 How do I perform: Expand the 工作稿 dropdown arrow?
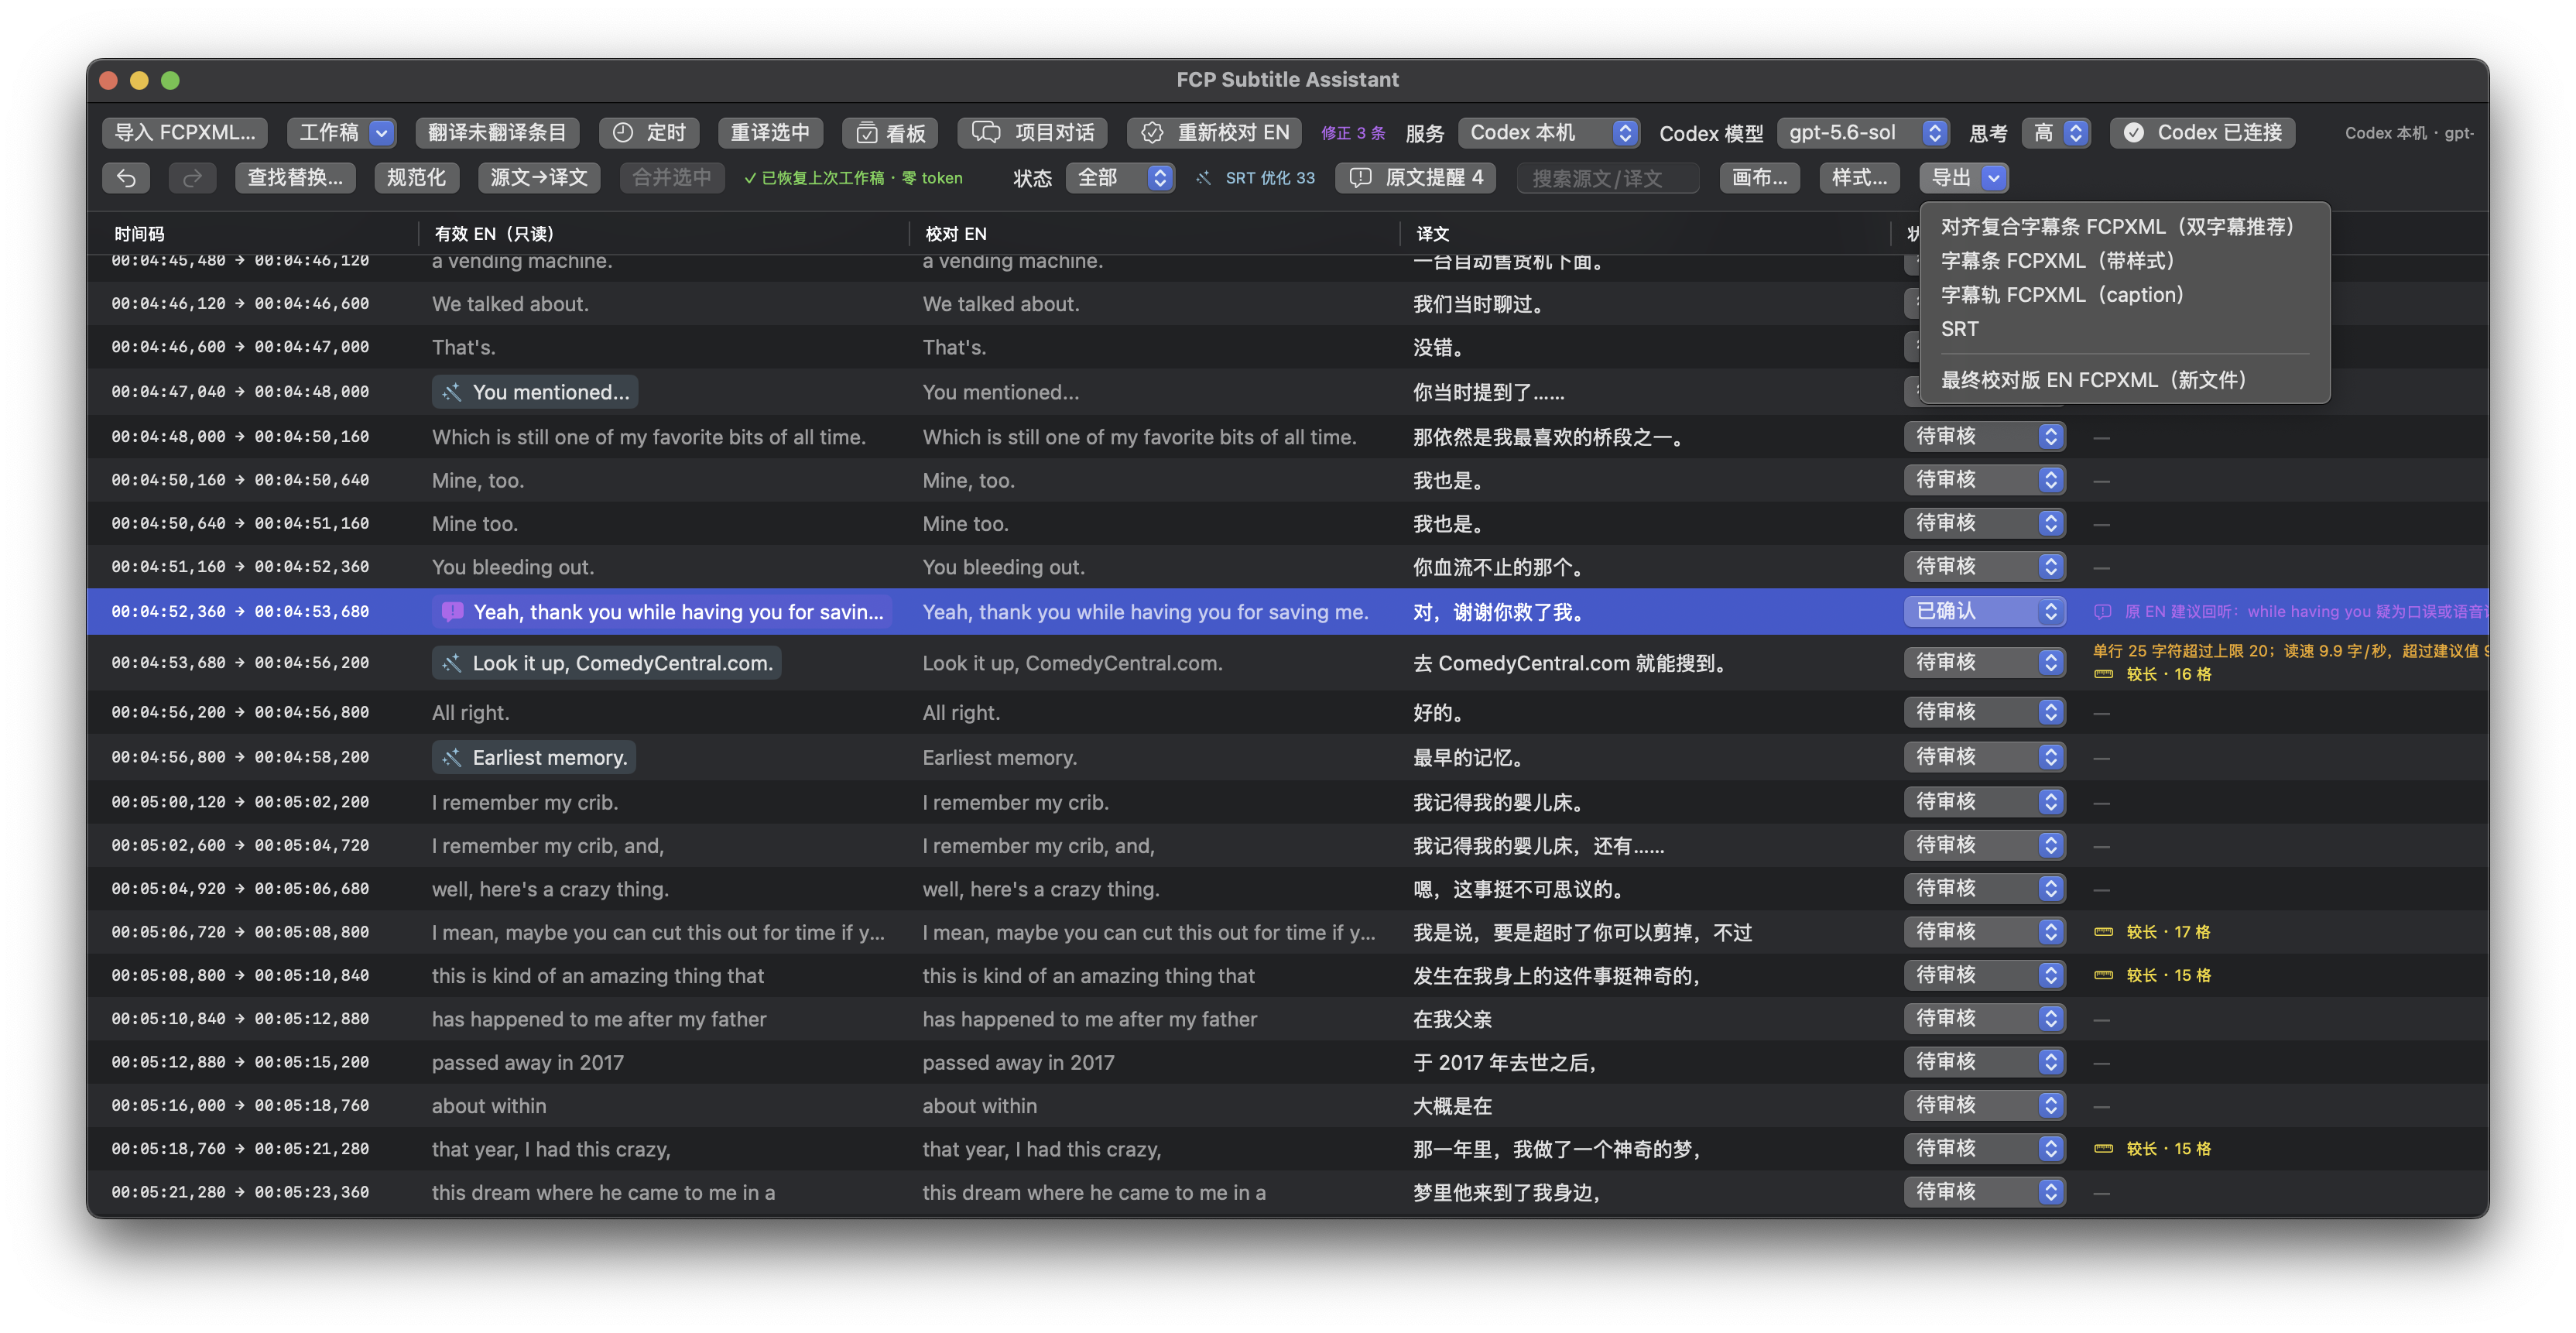381,133
